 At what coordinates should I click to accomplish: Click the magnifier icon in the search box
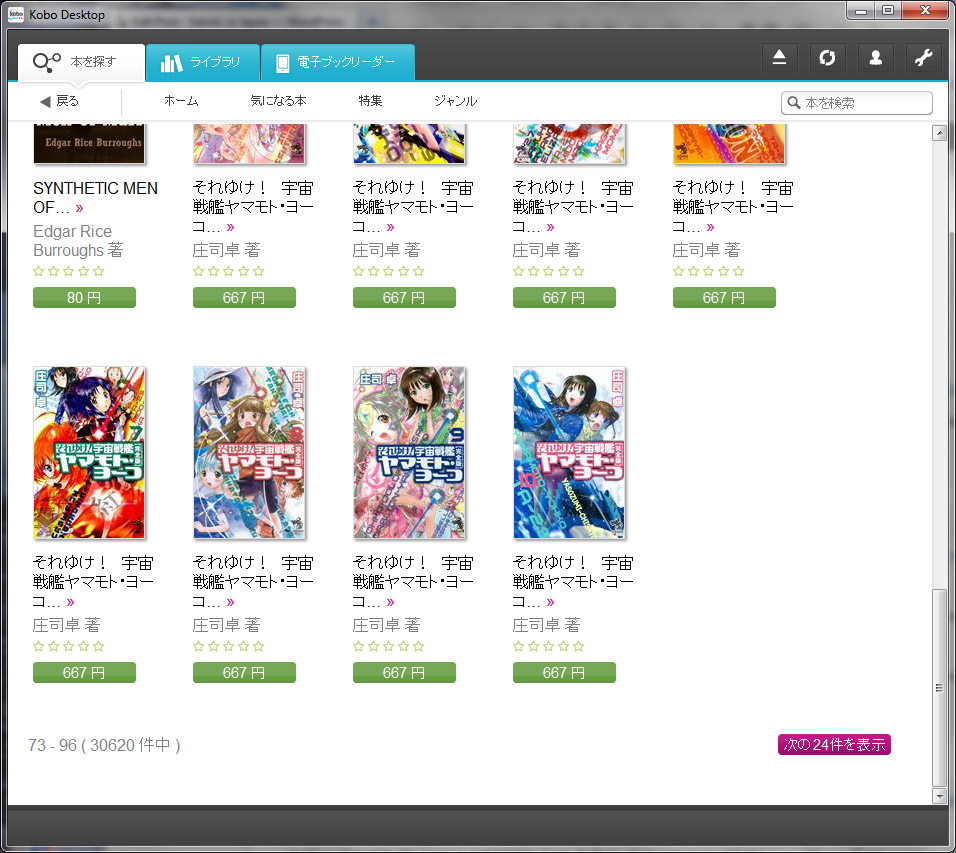(793, 102)
